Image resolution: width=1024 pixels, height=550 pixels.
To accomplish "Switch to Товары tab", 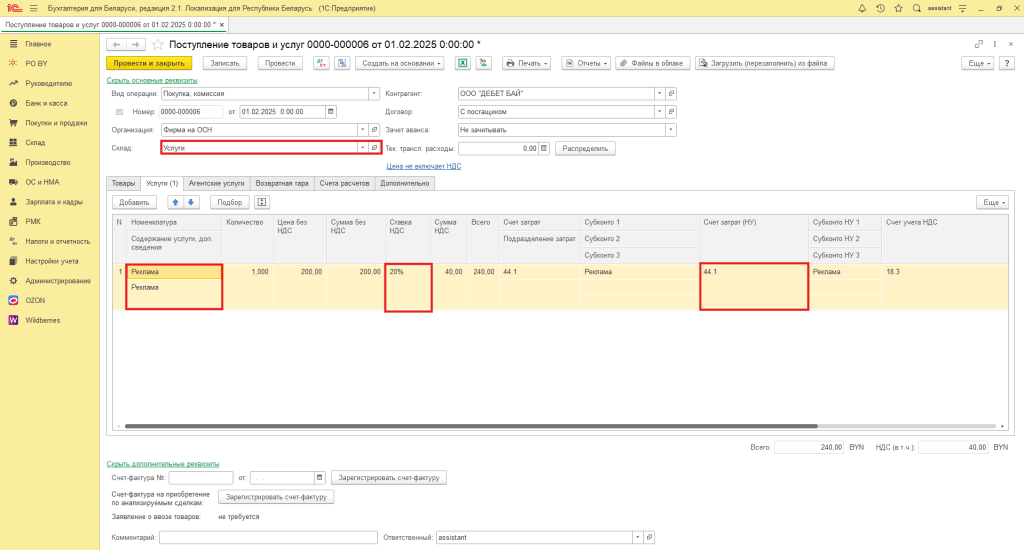I will pos(123,184).
